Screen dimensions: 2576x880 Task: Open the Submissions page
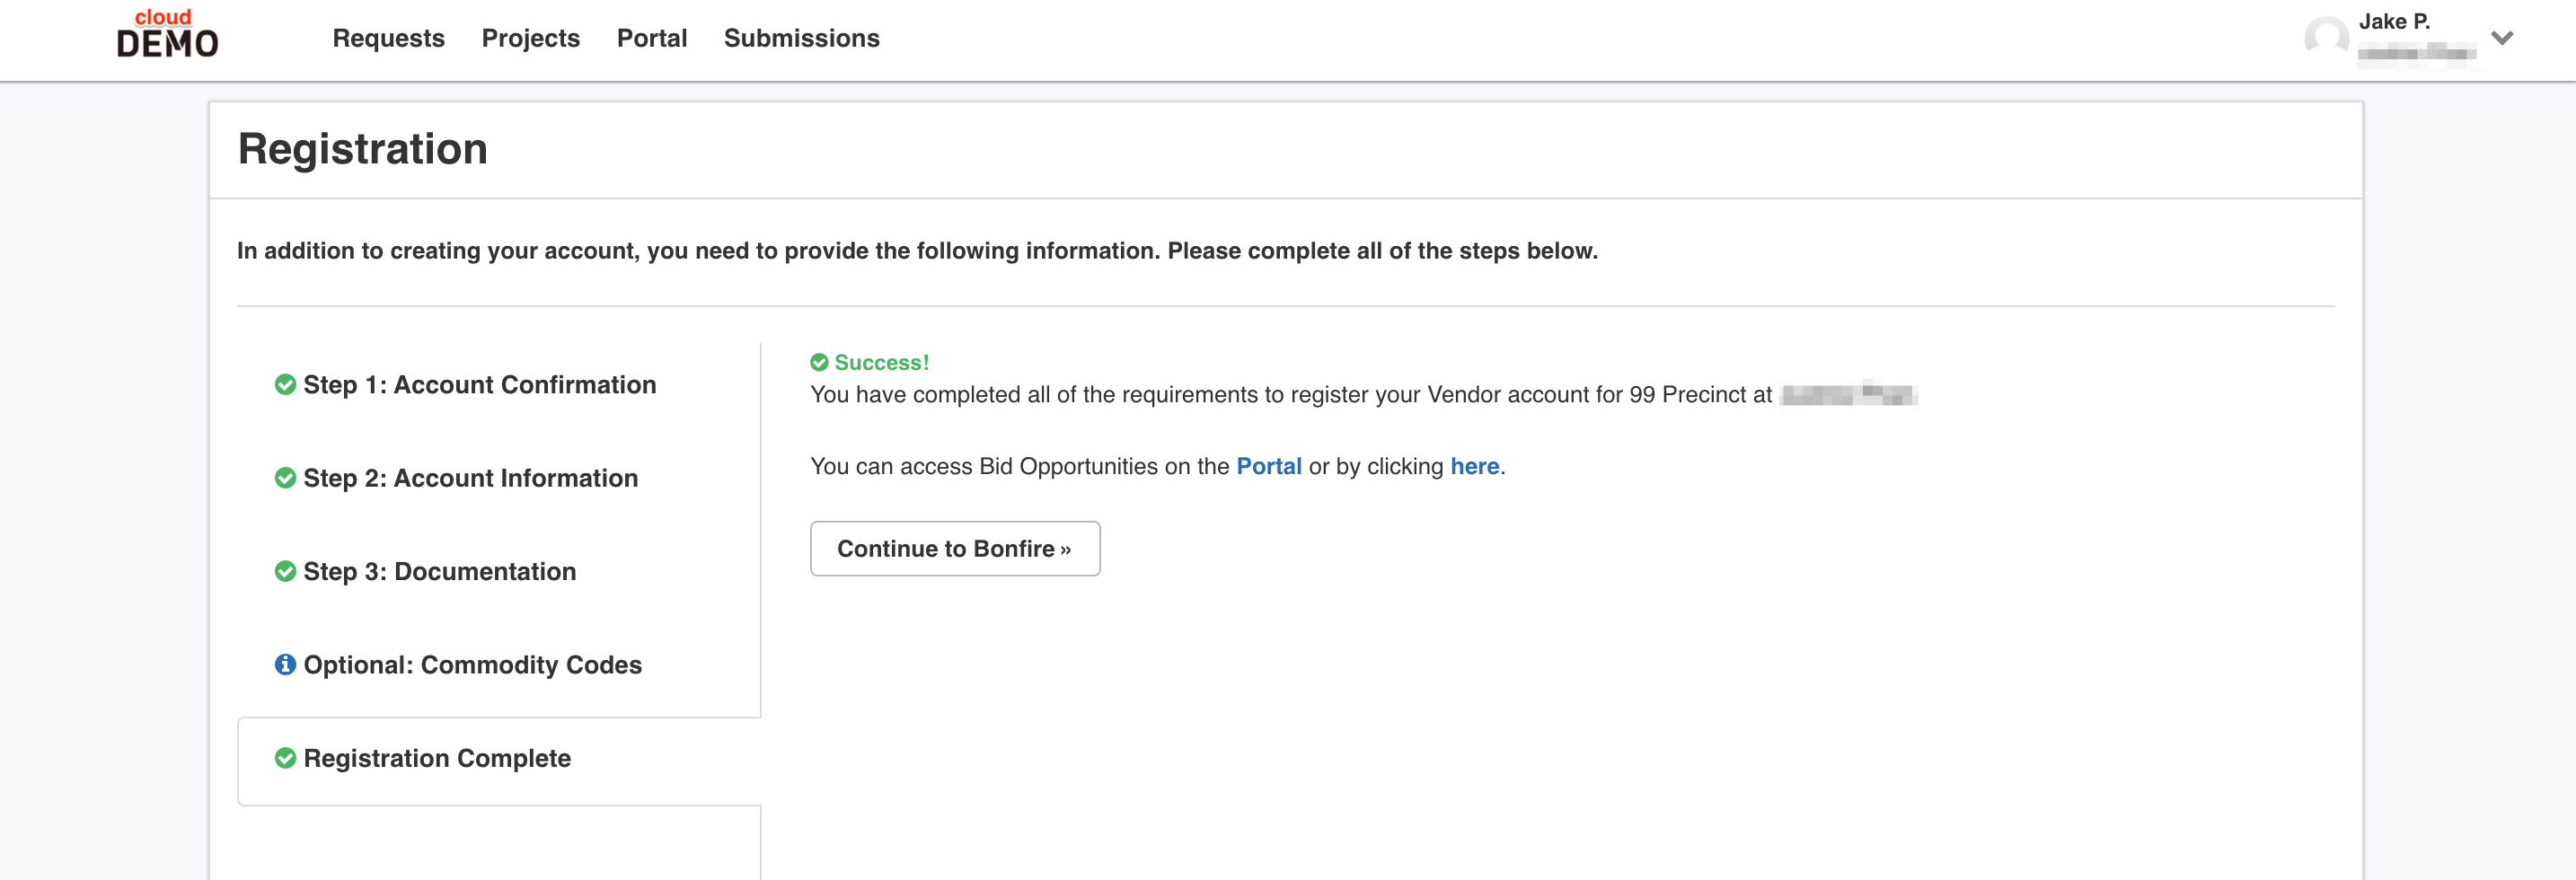[x=802, y=38]
